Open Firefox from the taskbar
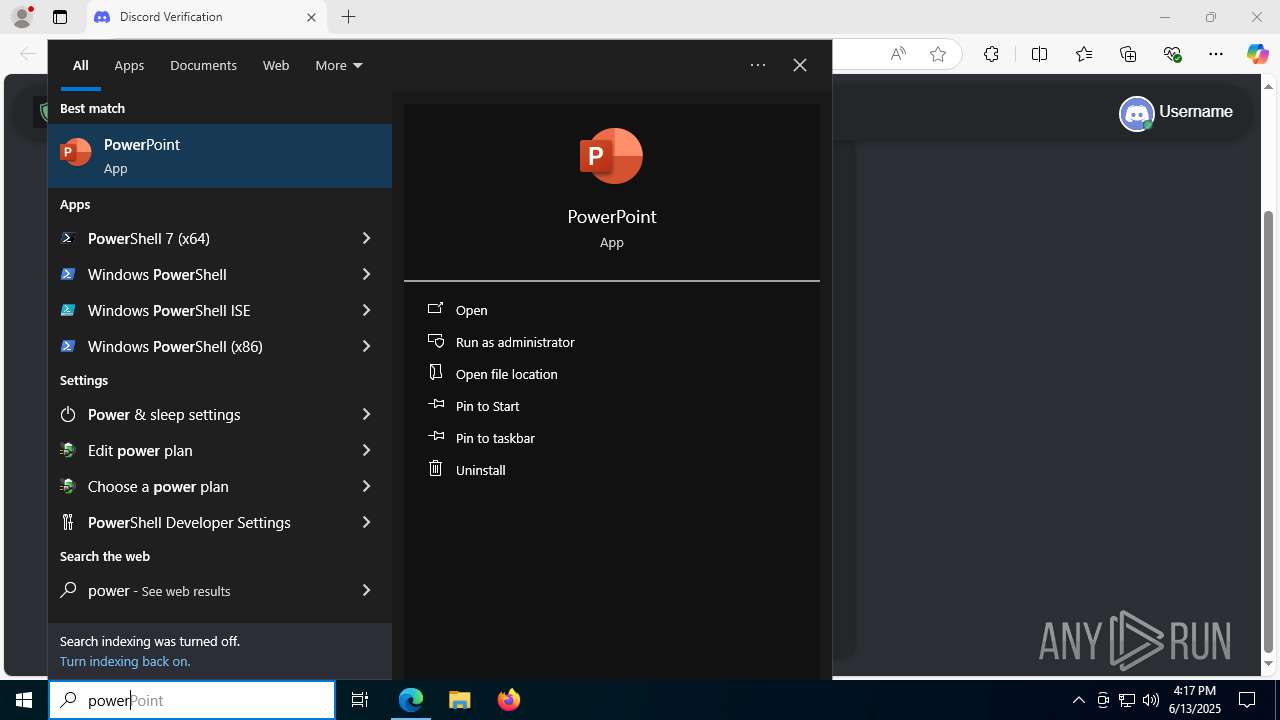This screenshot has width=1280, height=720. pyautogui.click(x=508, y=700)
